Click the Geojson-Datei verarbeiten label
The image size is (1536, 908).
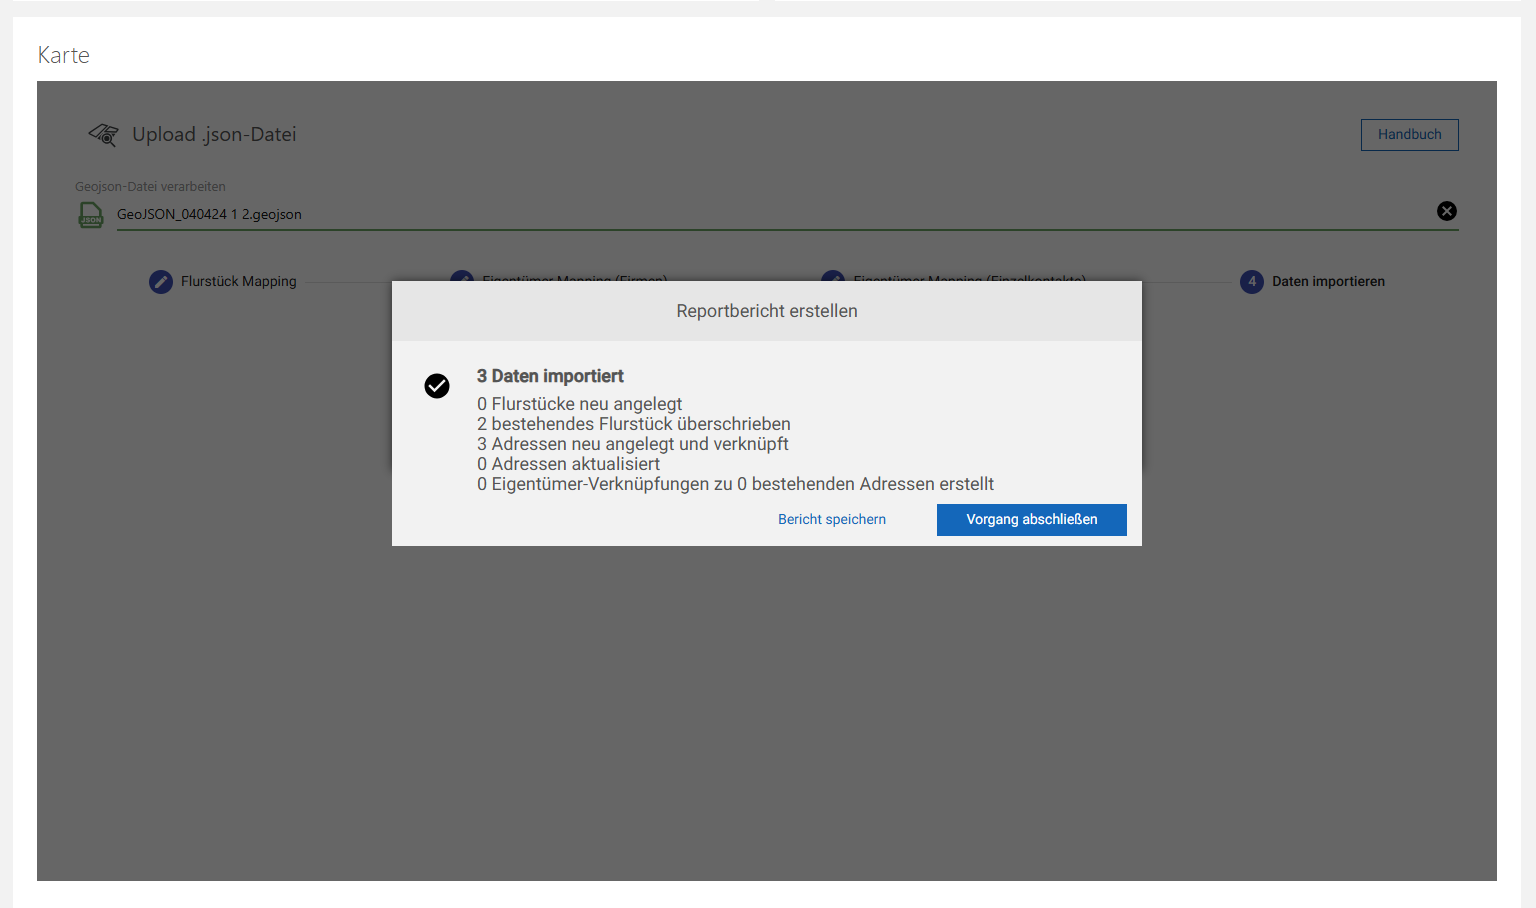[x=150, y=186]
